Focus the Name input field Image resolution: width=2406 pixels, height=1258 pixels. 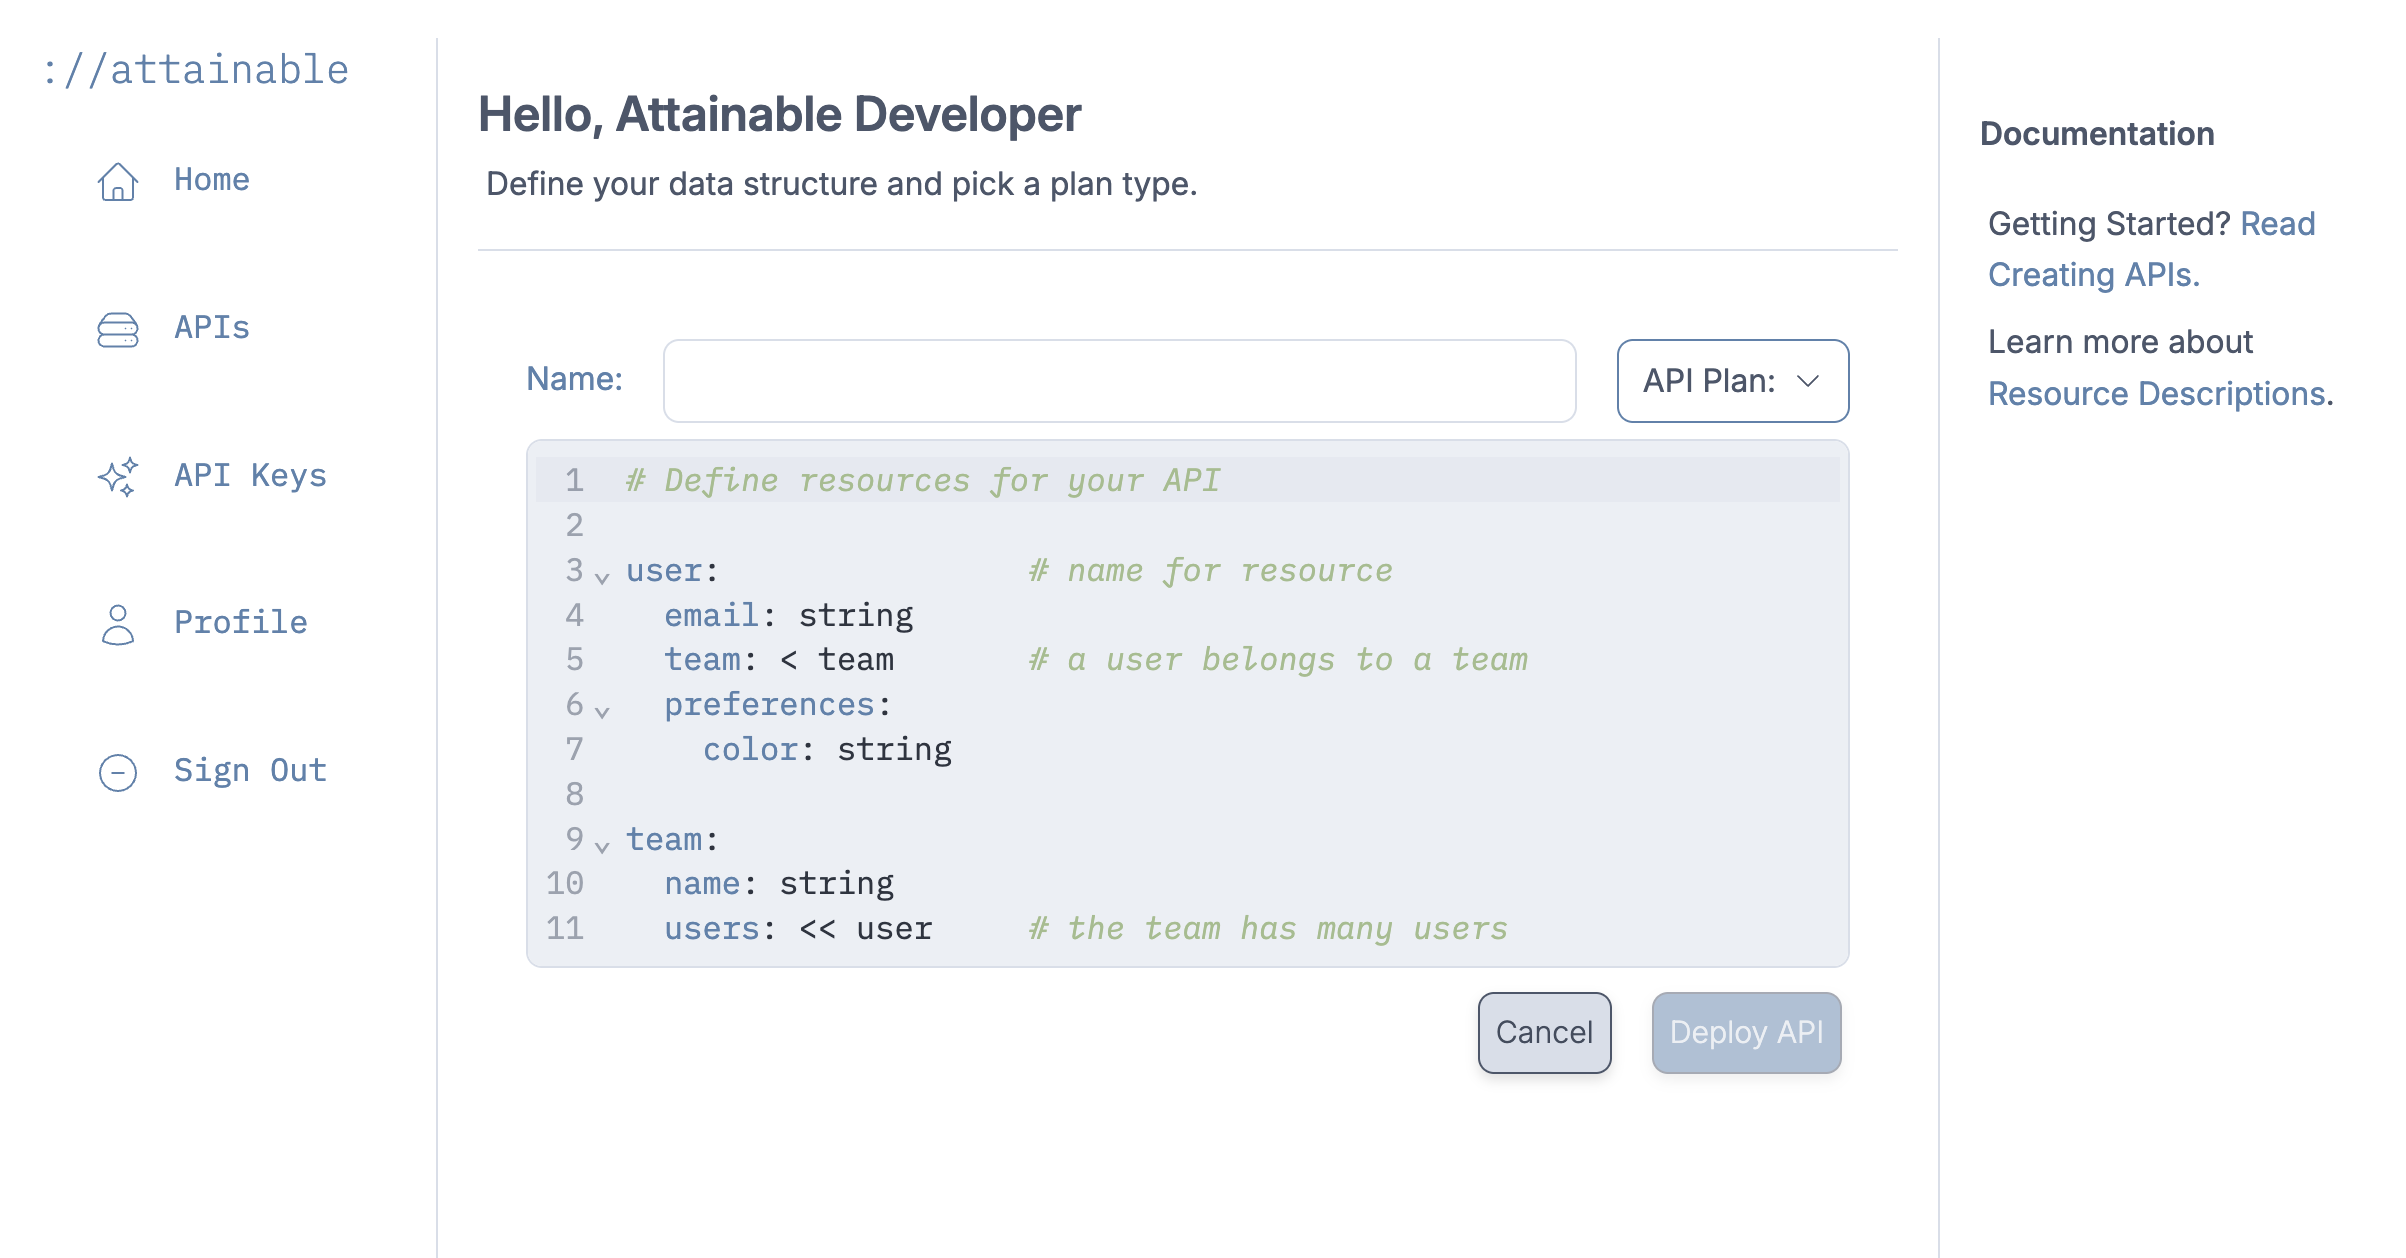pos(1119,381)
